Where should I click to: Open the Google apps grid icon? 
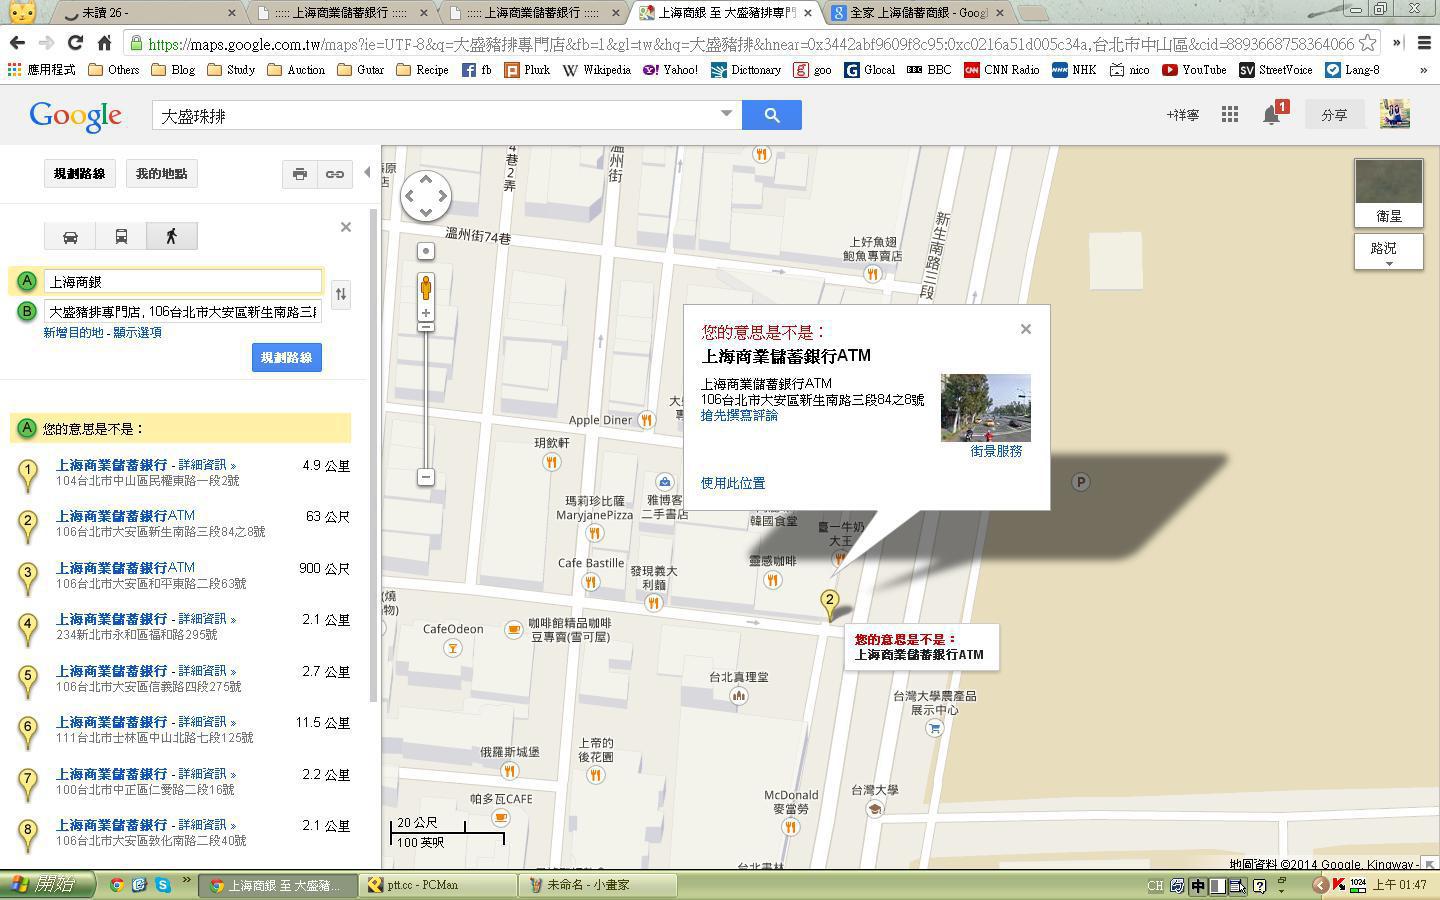coord(1230,115)
